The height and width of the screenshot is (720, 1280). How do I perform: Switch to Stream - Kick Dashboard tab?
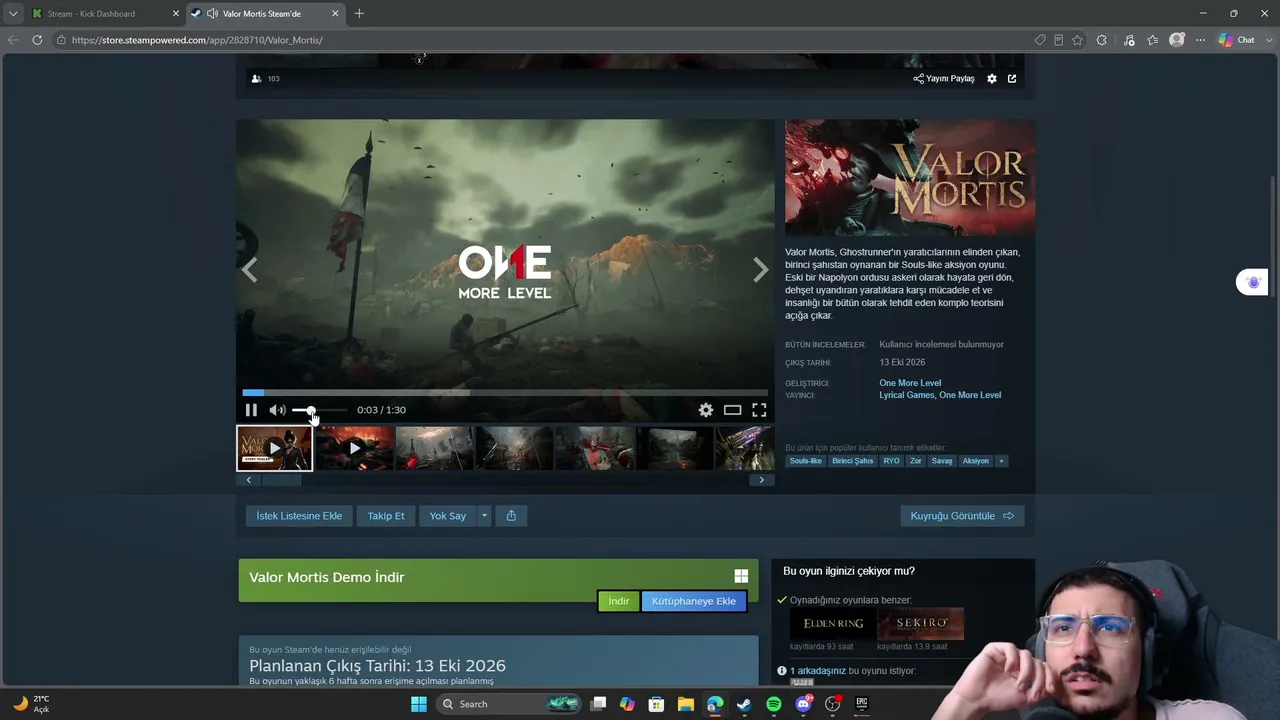click(105, 14)
